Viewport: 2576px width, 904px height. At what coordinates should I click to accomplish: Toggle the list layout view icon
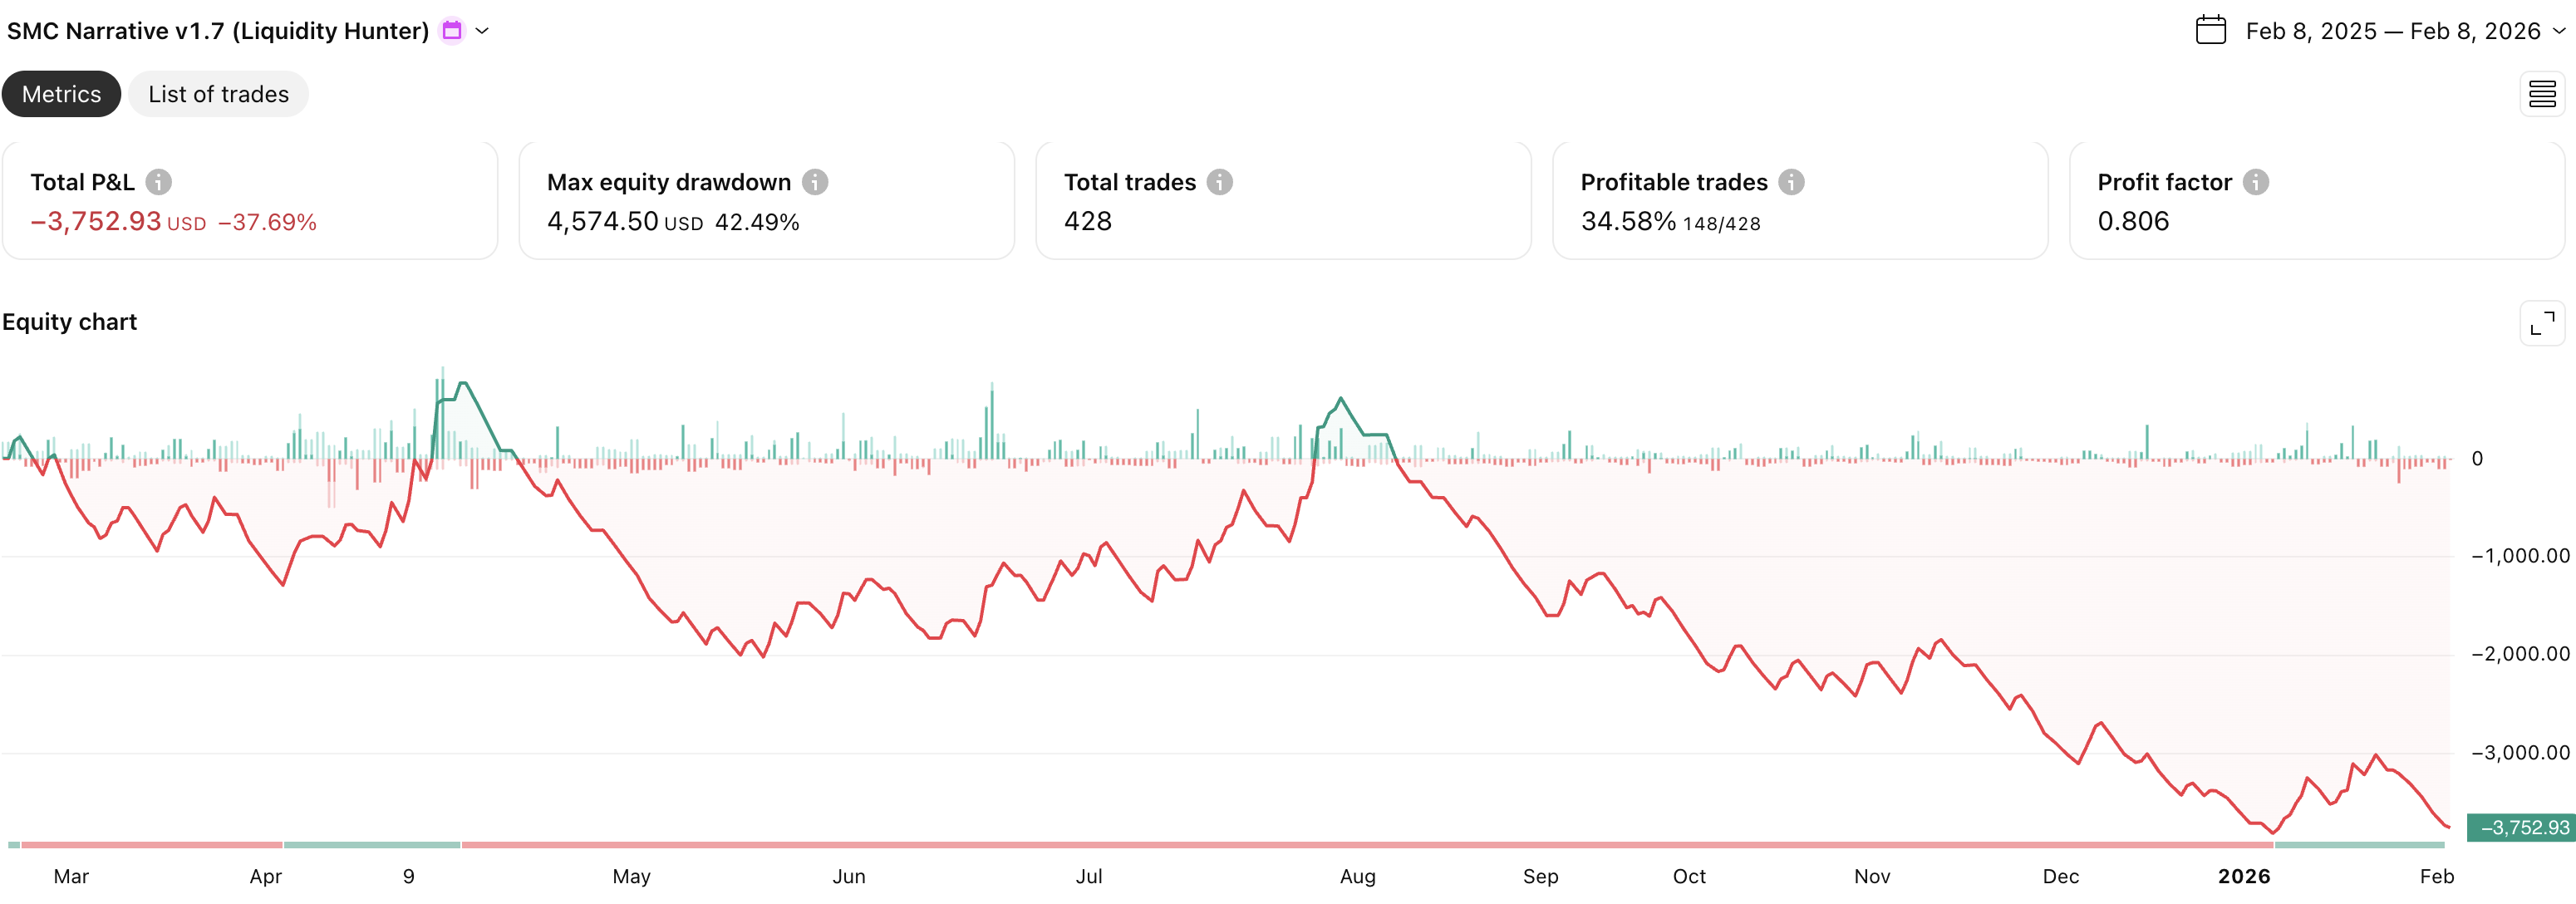2541,95
